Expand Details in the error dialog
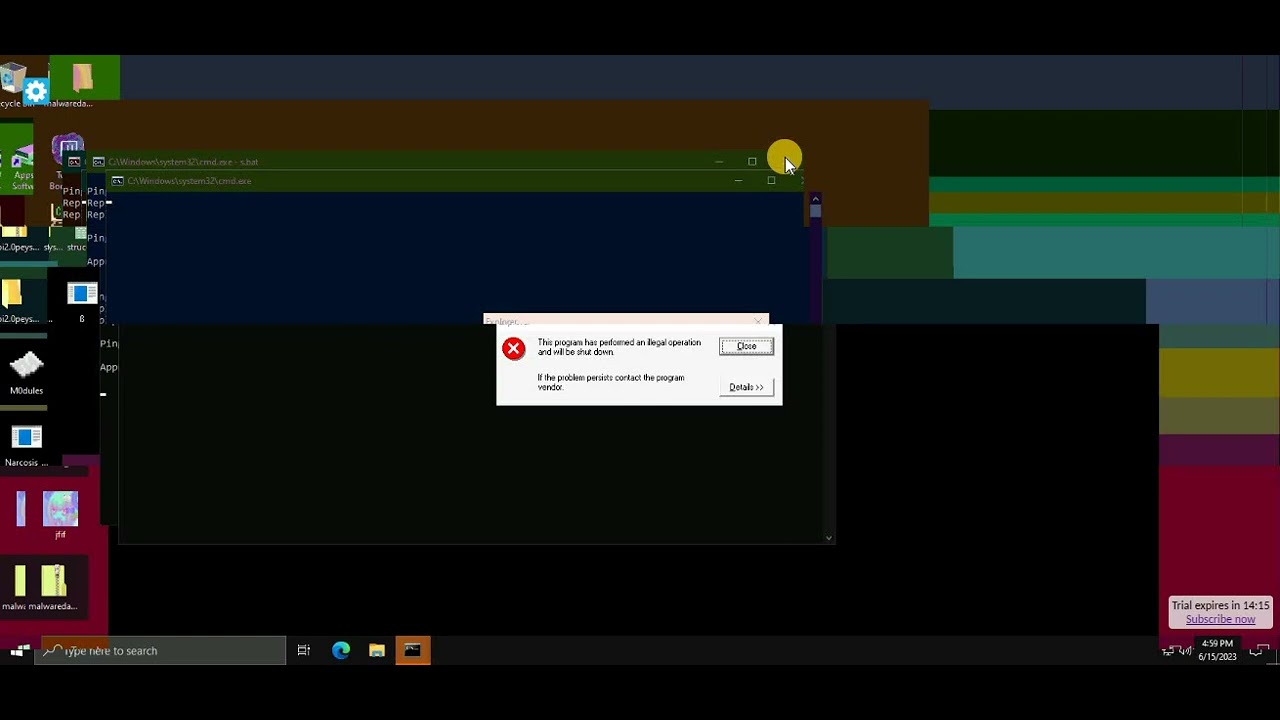Viewport: 1280px width, 720px height. click(746, 387)
